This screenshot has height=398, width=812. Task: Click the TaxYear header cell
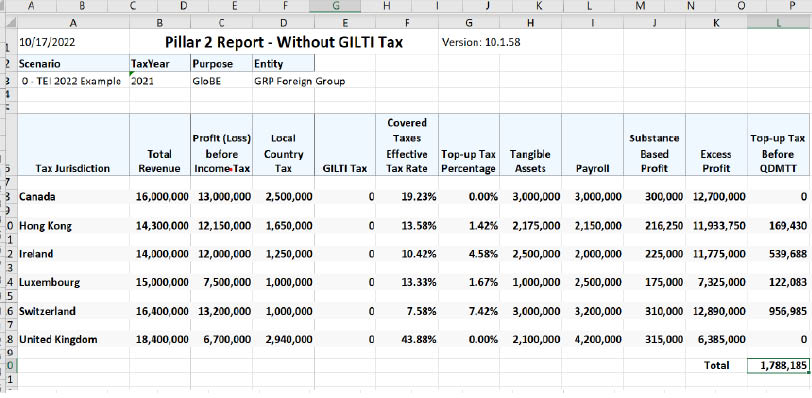160,64
